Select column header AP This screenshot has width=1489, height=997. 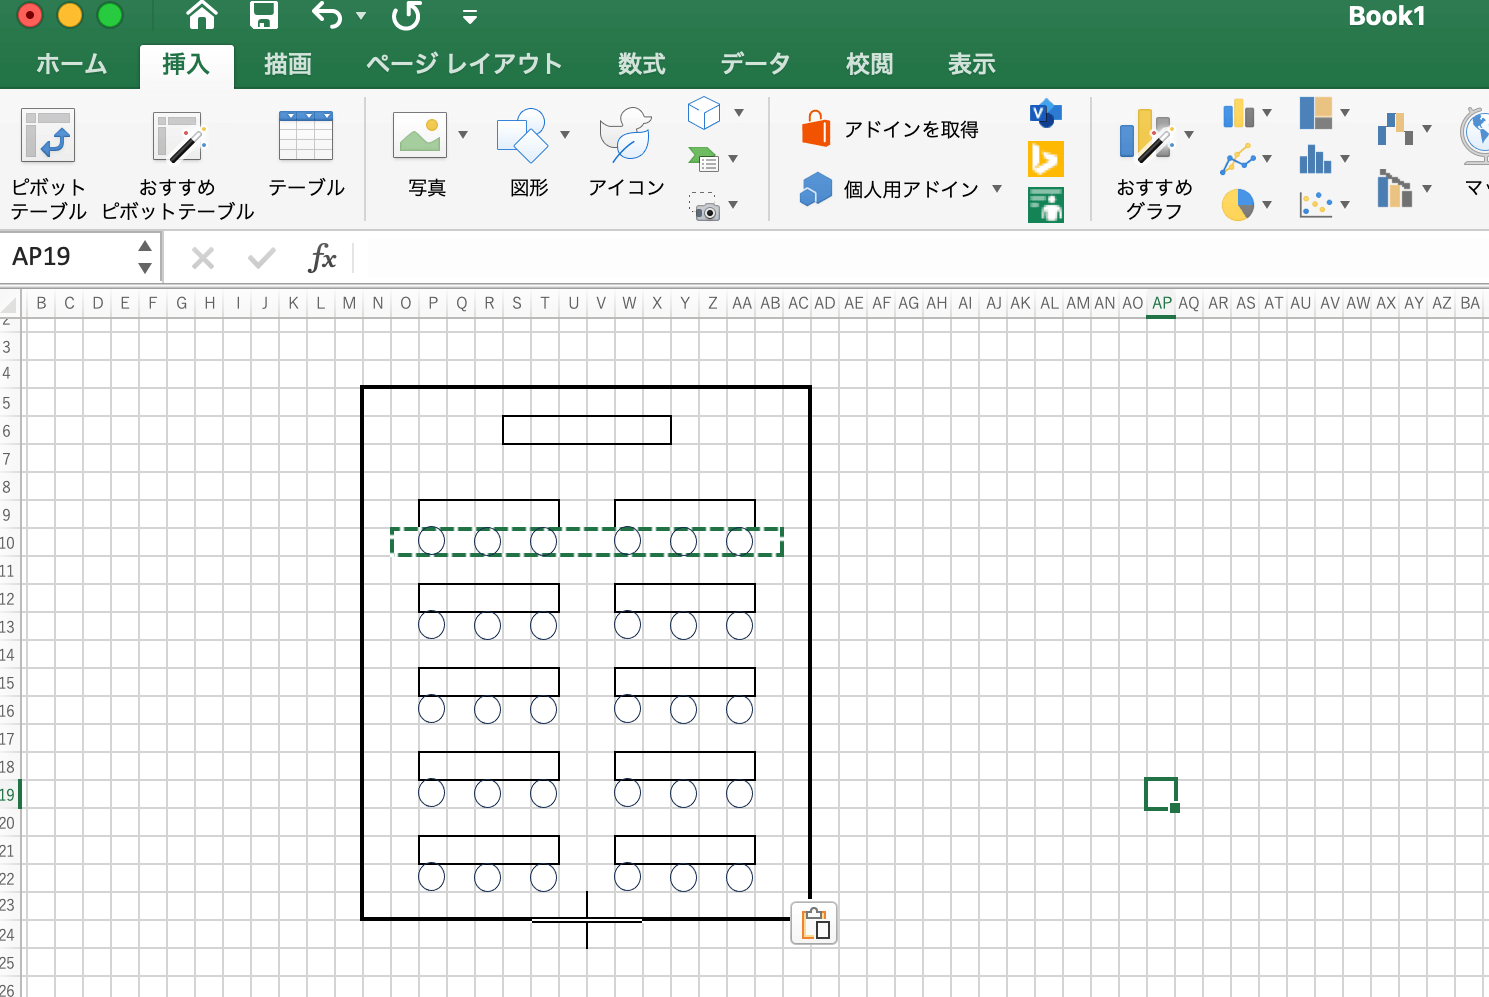(1161, 303)
